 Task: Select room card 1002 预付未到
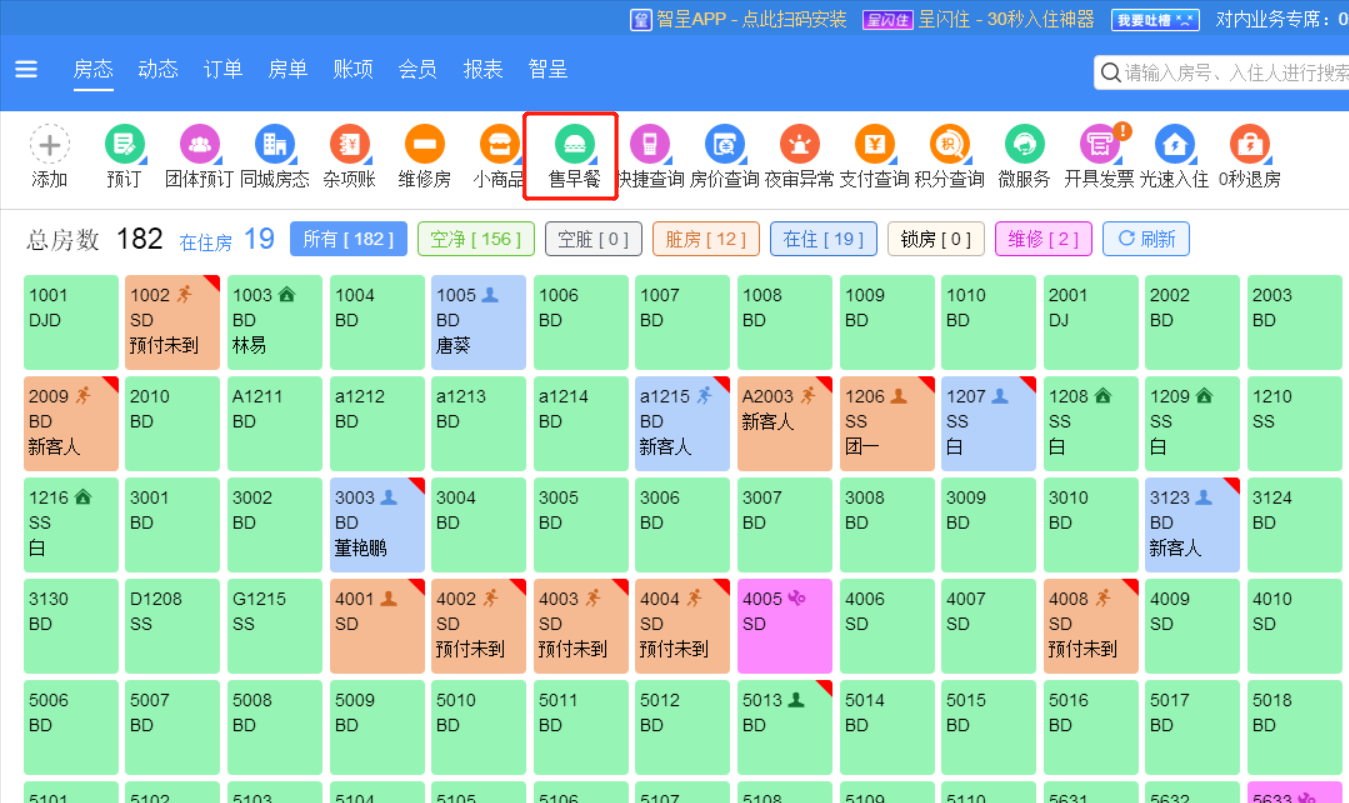tap(172, 323)
